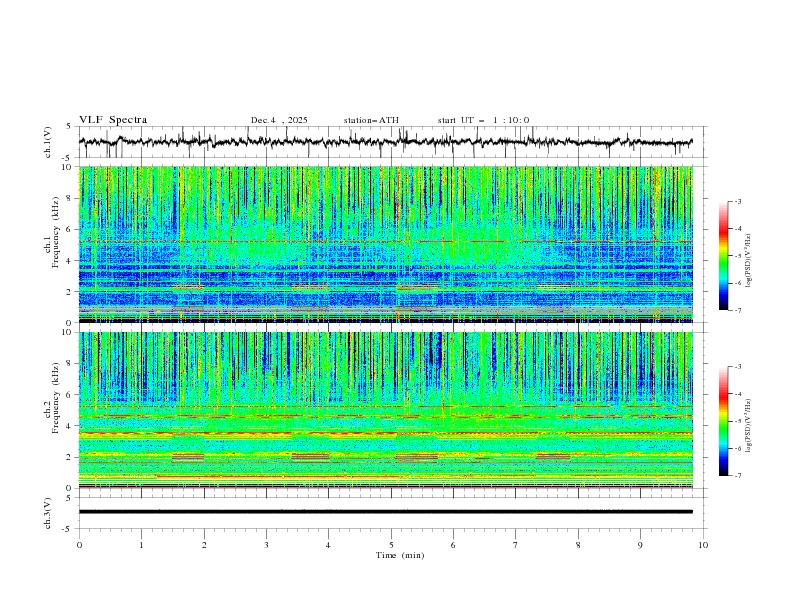The height and width of the screenshot is (612, 792).
Task: Click the "station=ATH" header text
Action: click(371, 120)
